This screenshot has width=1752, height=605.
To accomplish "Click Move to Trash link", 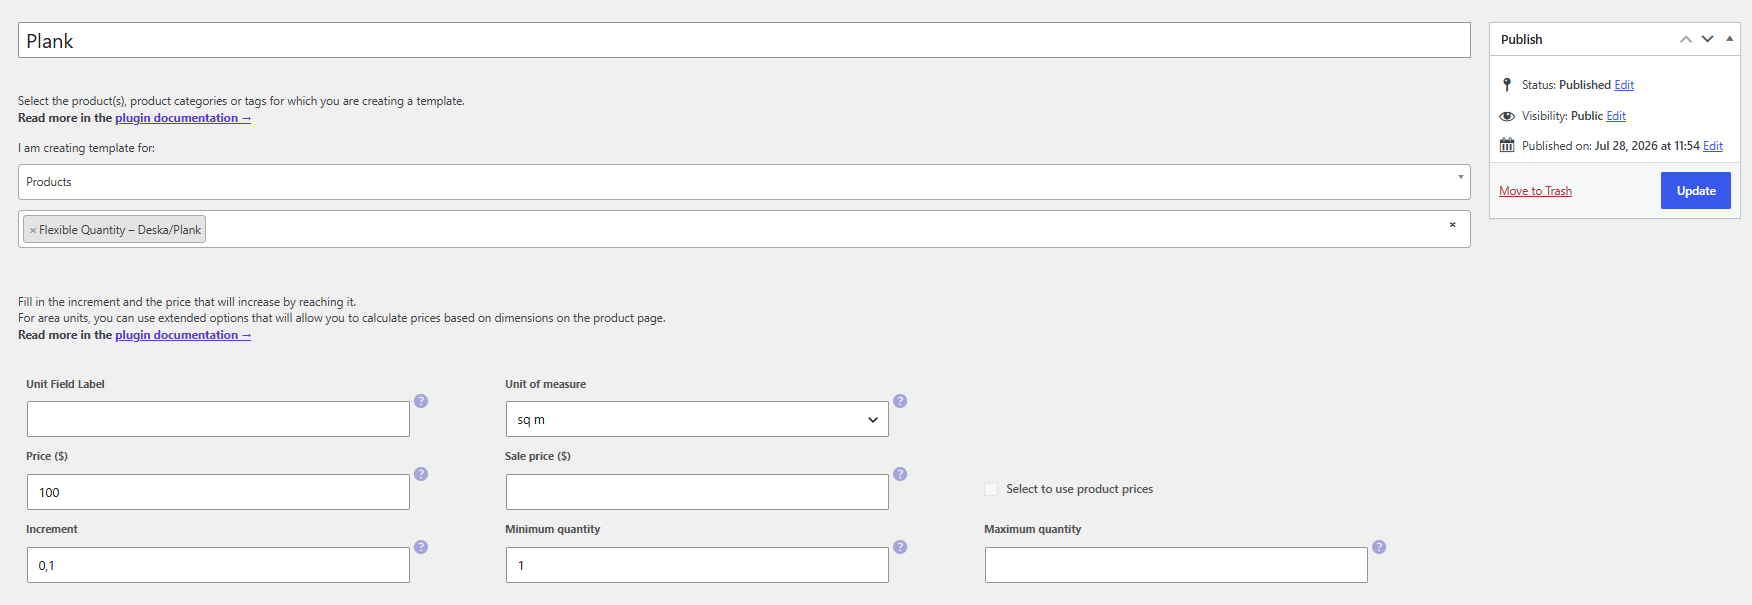I will [x=1535, y=191].
